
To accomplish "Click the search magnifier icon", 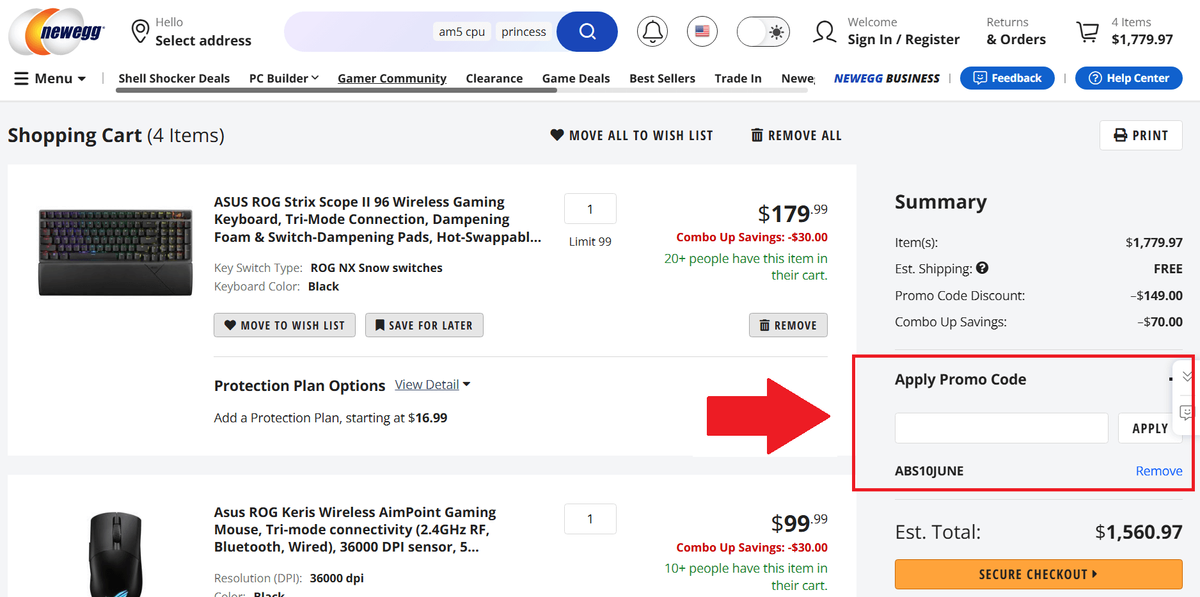I will click(586, 31).
